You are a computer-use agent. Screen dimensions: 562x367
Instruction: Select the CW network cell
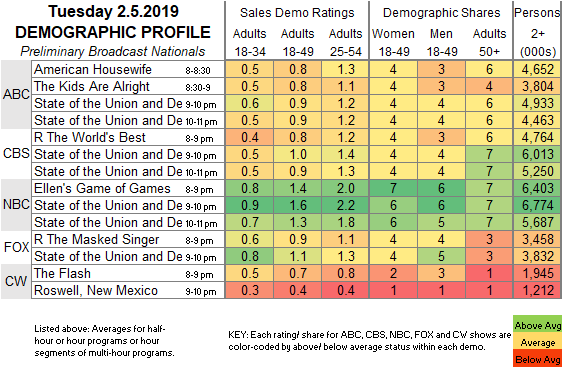tap(16, 281)
